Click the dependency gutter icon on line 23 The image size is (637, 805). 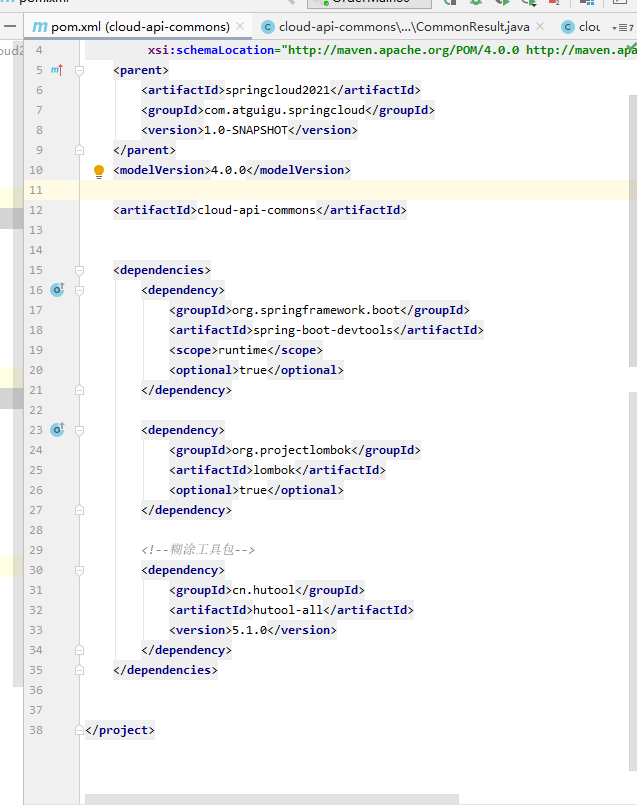tap(57, 430)
